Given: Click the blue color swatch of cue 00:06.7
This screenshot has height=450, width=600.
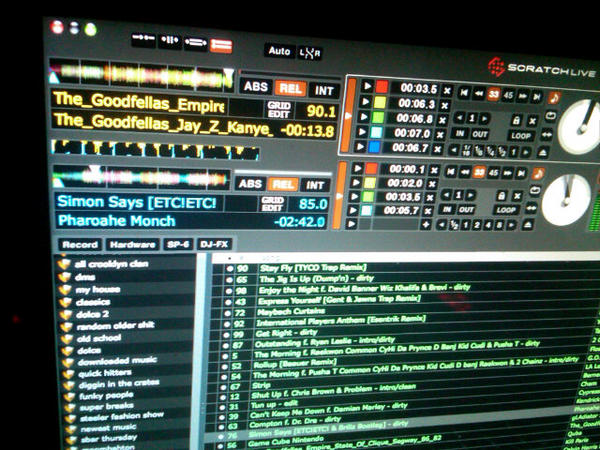Looking at the screenshot, I should click(x=373, y=147).
